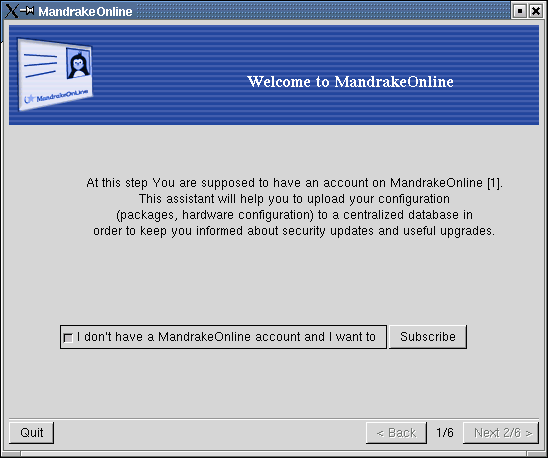The width and height of the screenshot is (548, 458).
Task: Click the MandrakeOnline title bar text
Action: click(x=85, y=12)
